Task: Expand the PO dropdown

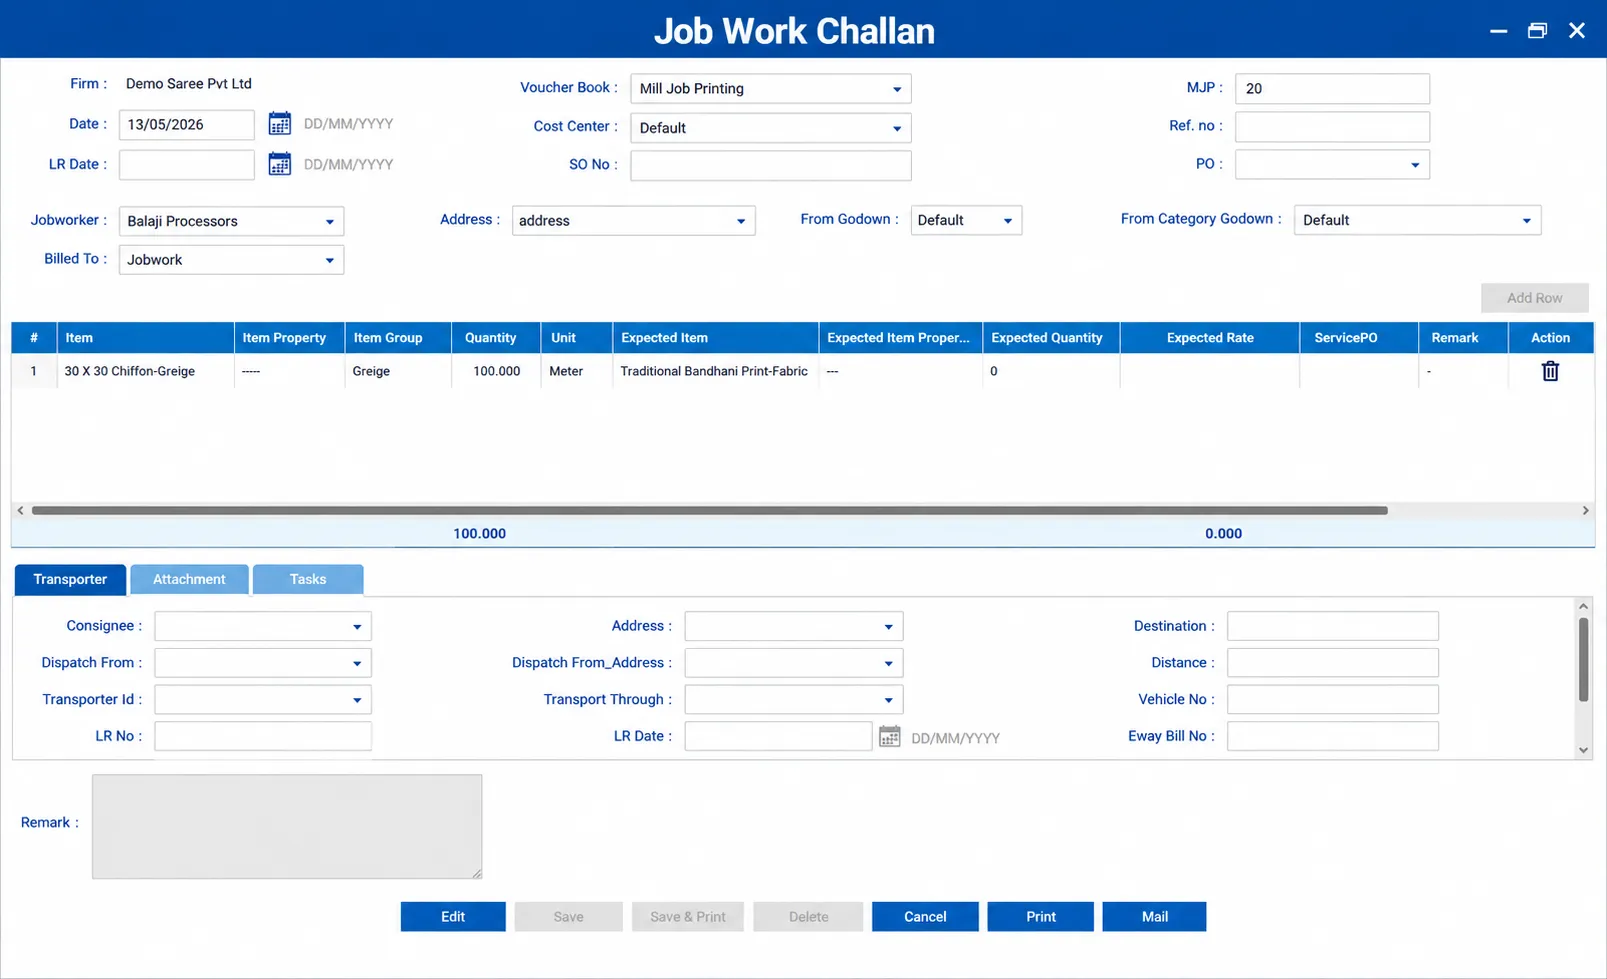Action: click(1332, 165)
